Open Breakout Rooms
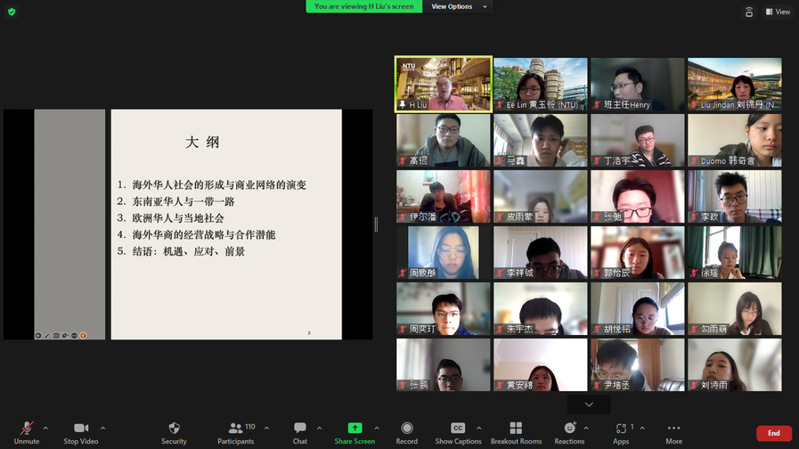 (516, 432)
